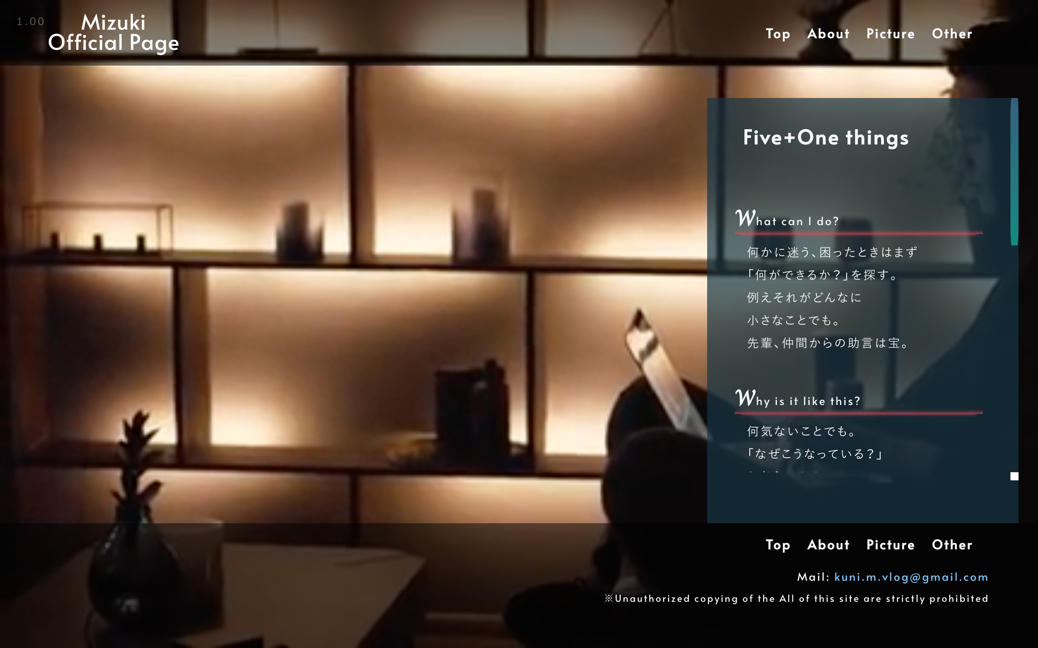This screenshot has height=648, width=1038.
Task: Click Other in the footer navigation
Action: (x=952, y=545)
